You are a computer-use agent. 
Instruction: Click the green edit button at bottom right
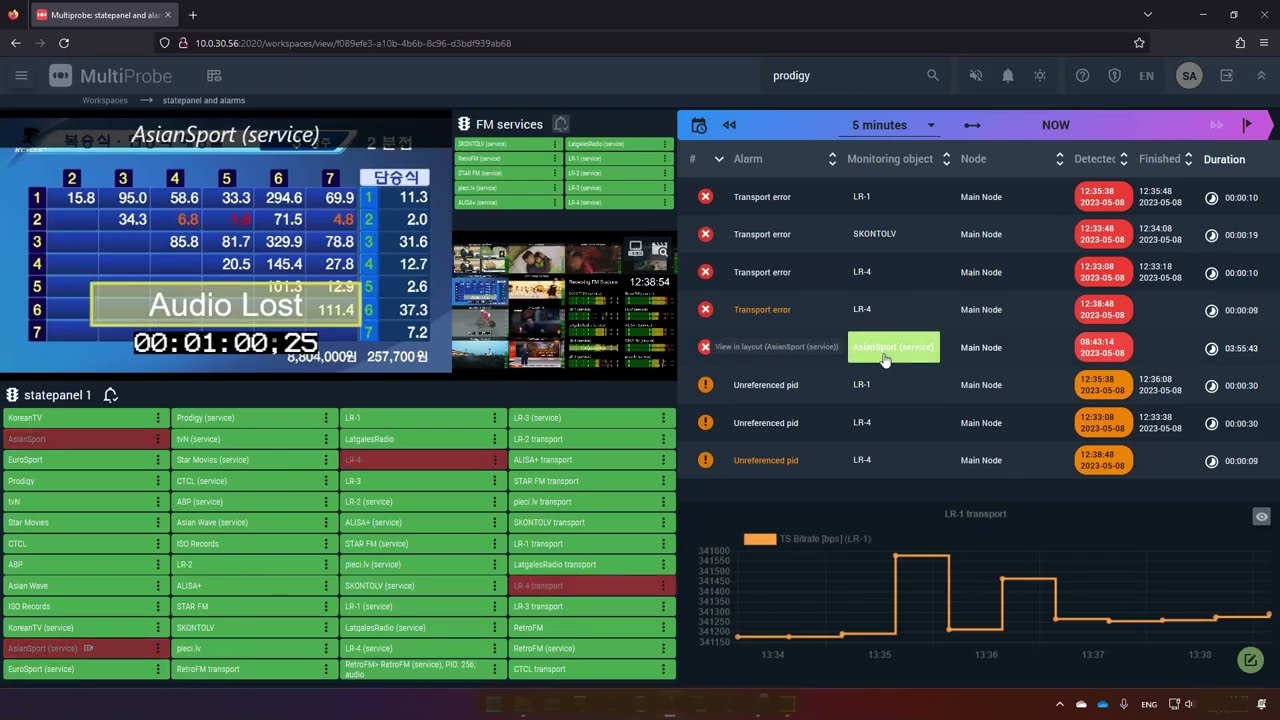(x=1249, y=660)
